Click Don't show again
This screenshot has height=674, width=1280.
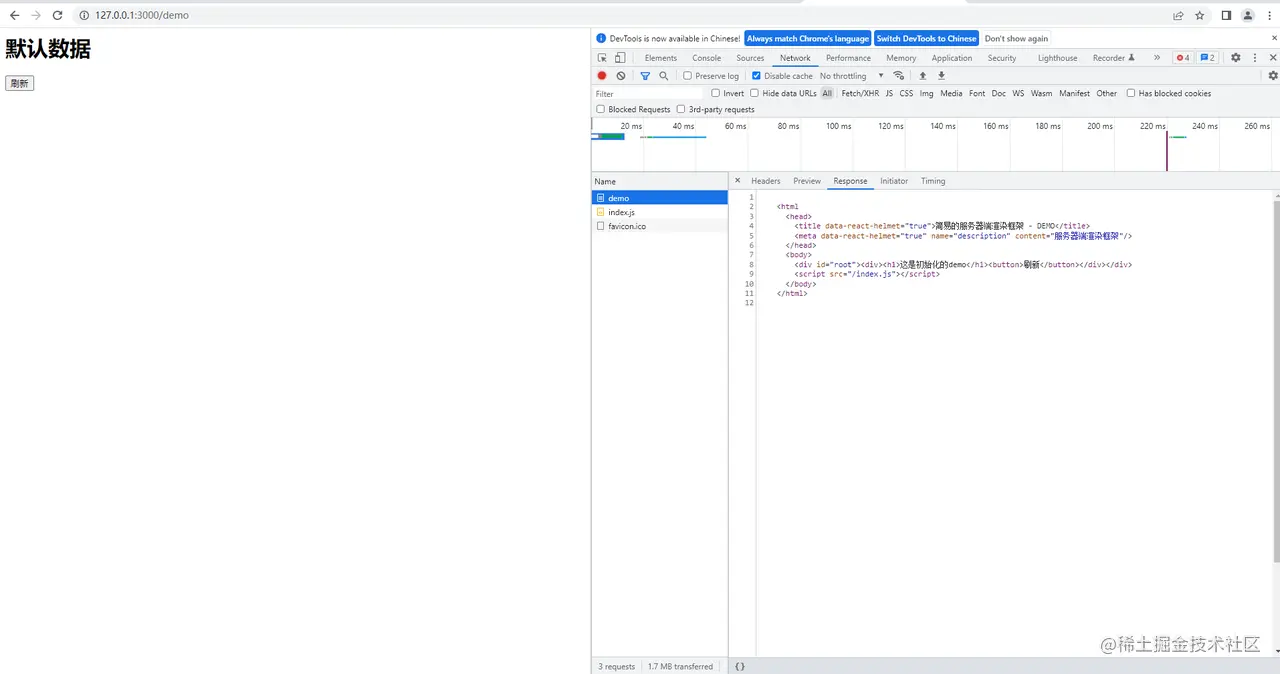[1016, 38]
